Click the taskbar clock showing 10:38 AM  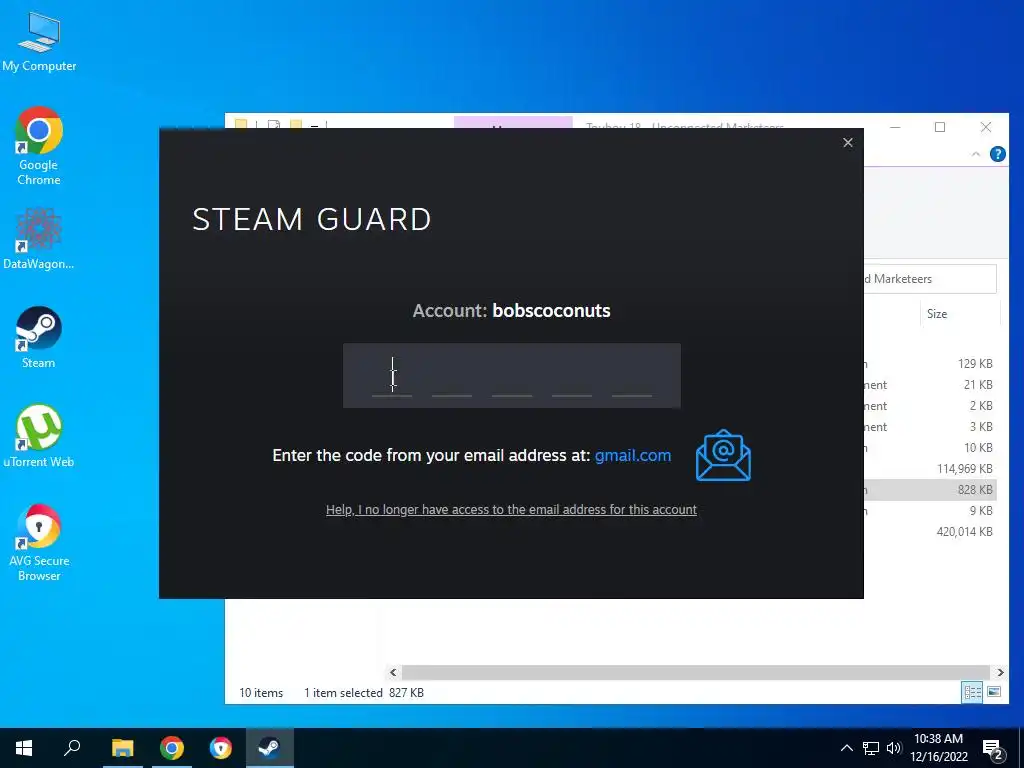click(938, 748)
